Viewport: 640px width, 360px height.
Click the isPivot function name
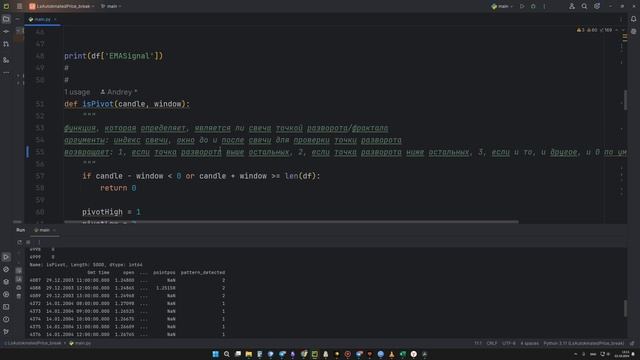98,104
